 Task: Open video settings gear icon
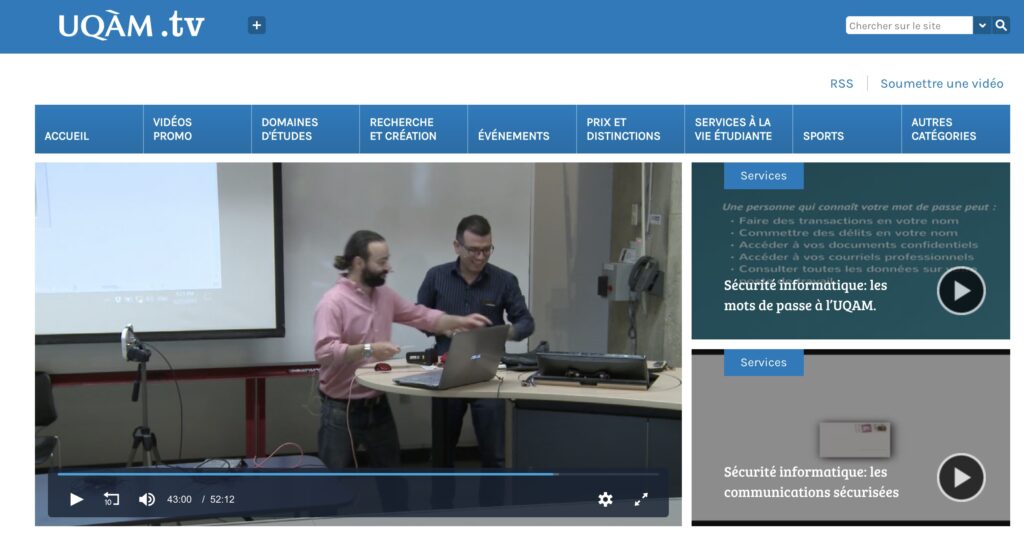tap(605, 499)
